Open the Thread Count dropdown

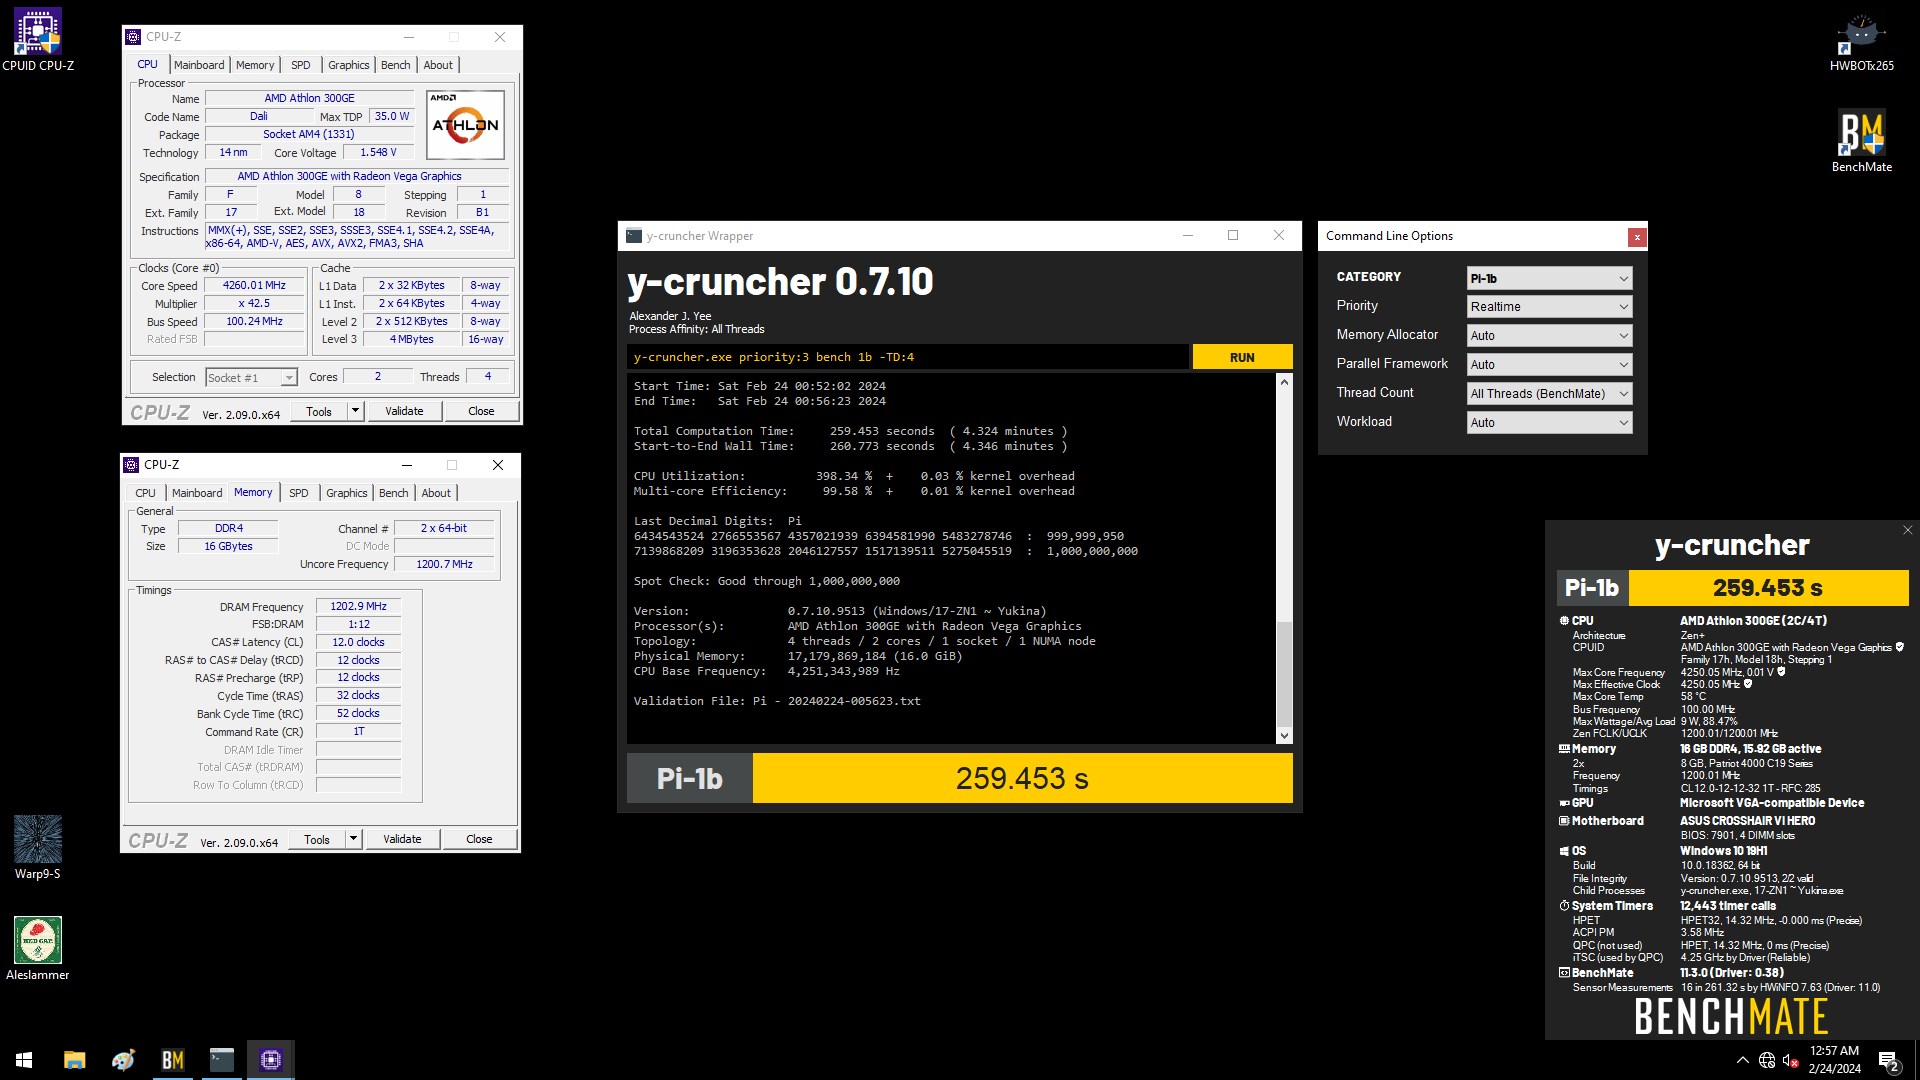(x=1549, y=394)
